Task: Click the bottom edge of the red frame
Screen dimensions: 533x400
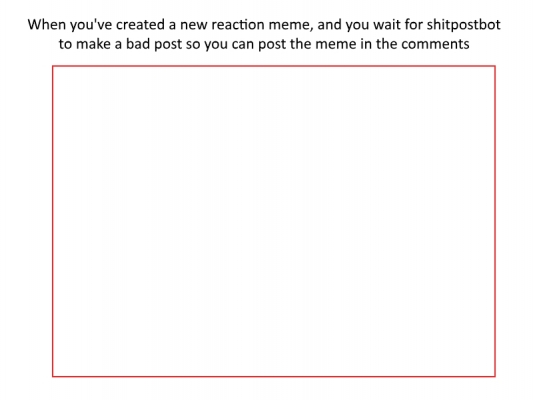Action: point(274,376)
